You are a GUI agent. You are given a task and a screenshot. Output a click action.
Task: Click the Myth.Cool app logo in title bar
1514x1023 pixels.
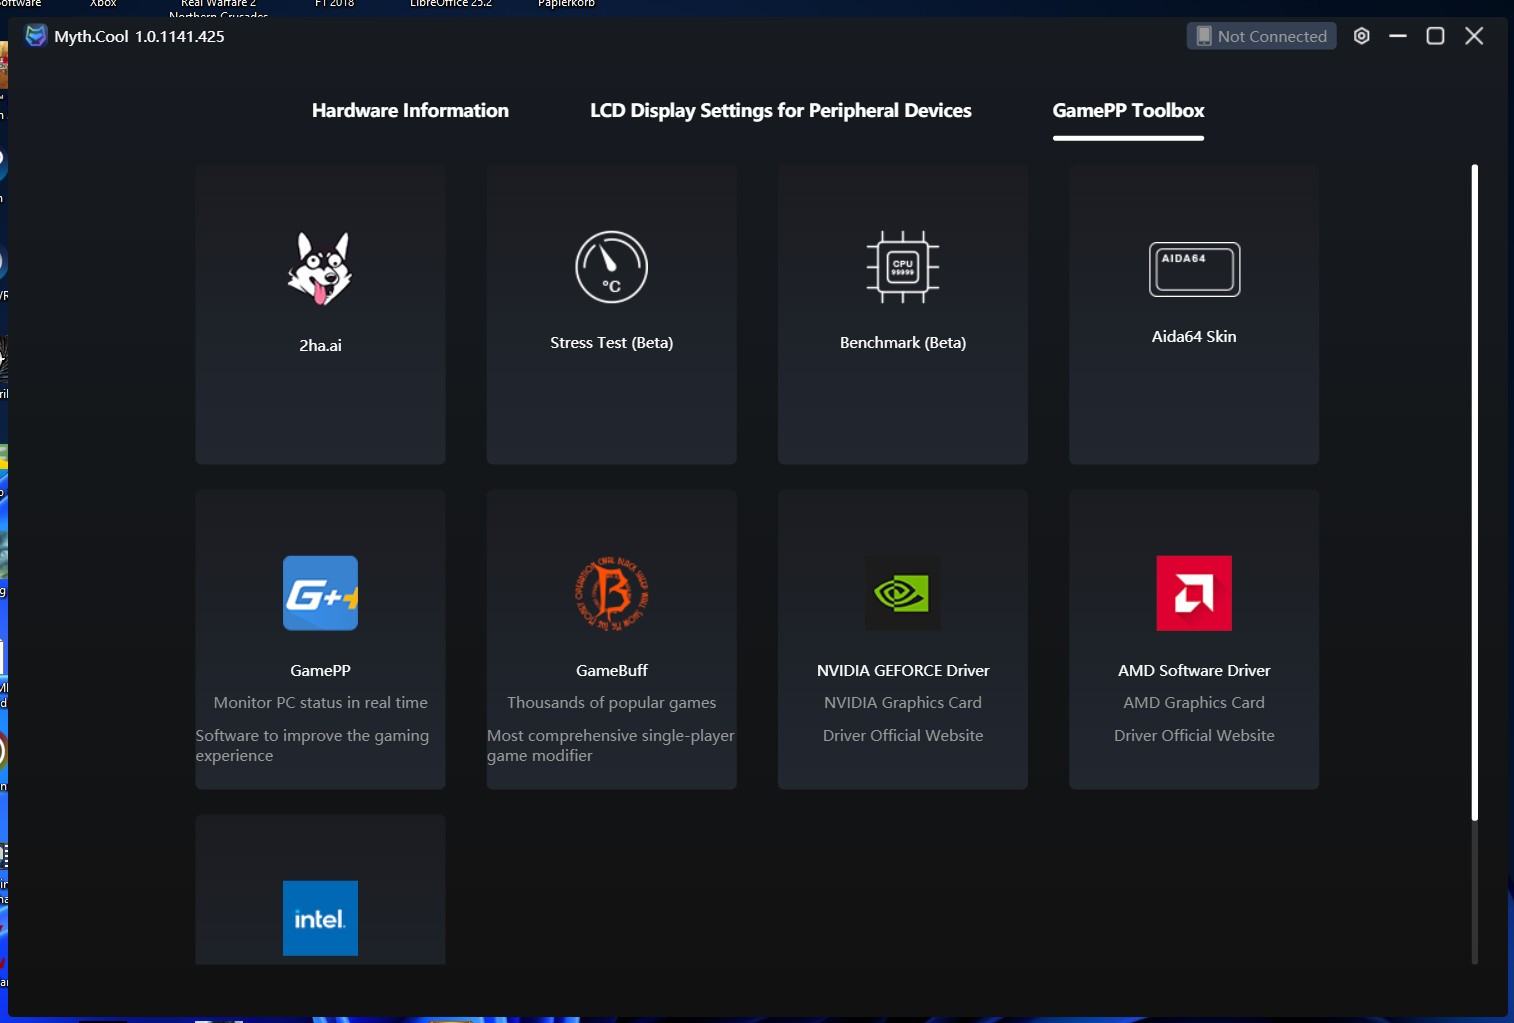click(36, 36)
